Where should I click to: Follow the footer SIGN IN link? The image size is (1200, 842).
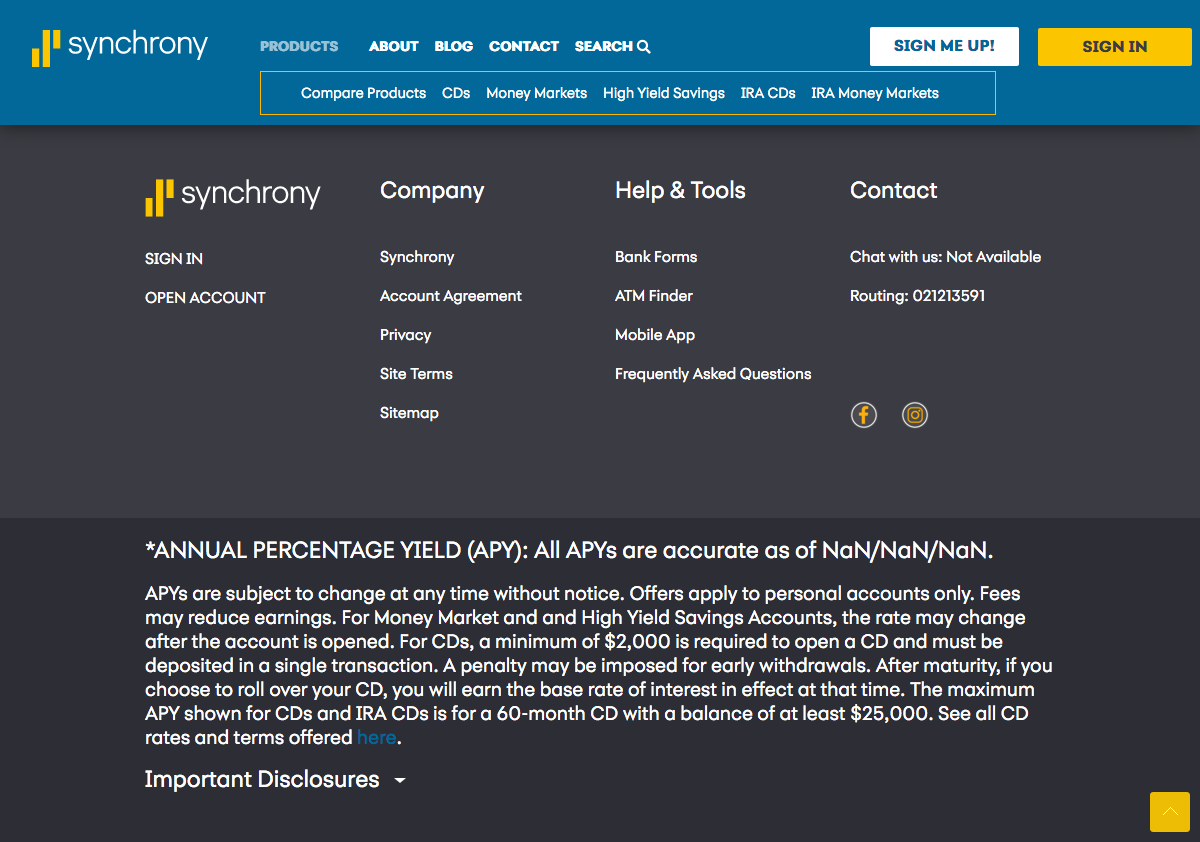coord(174,258)
